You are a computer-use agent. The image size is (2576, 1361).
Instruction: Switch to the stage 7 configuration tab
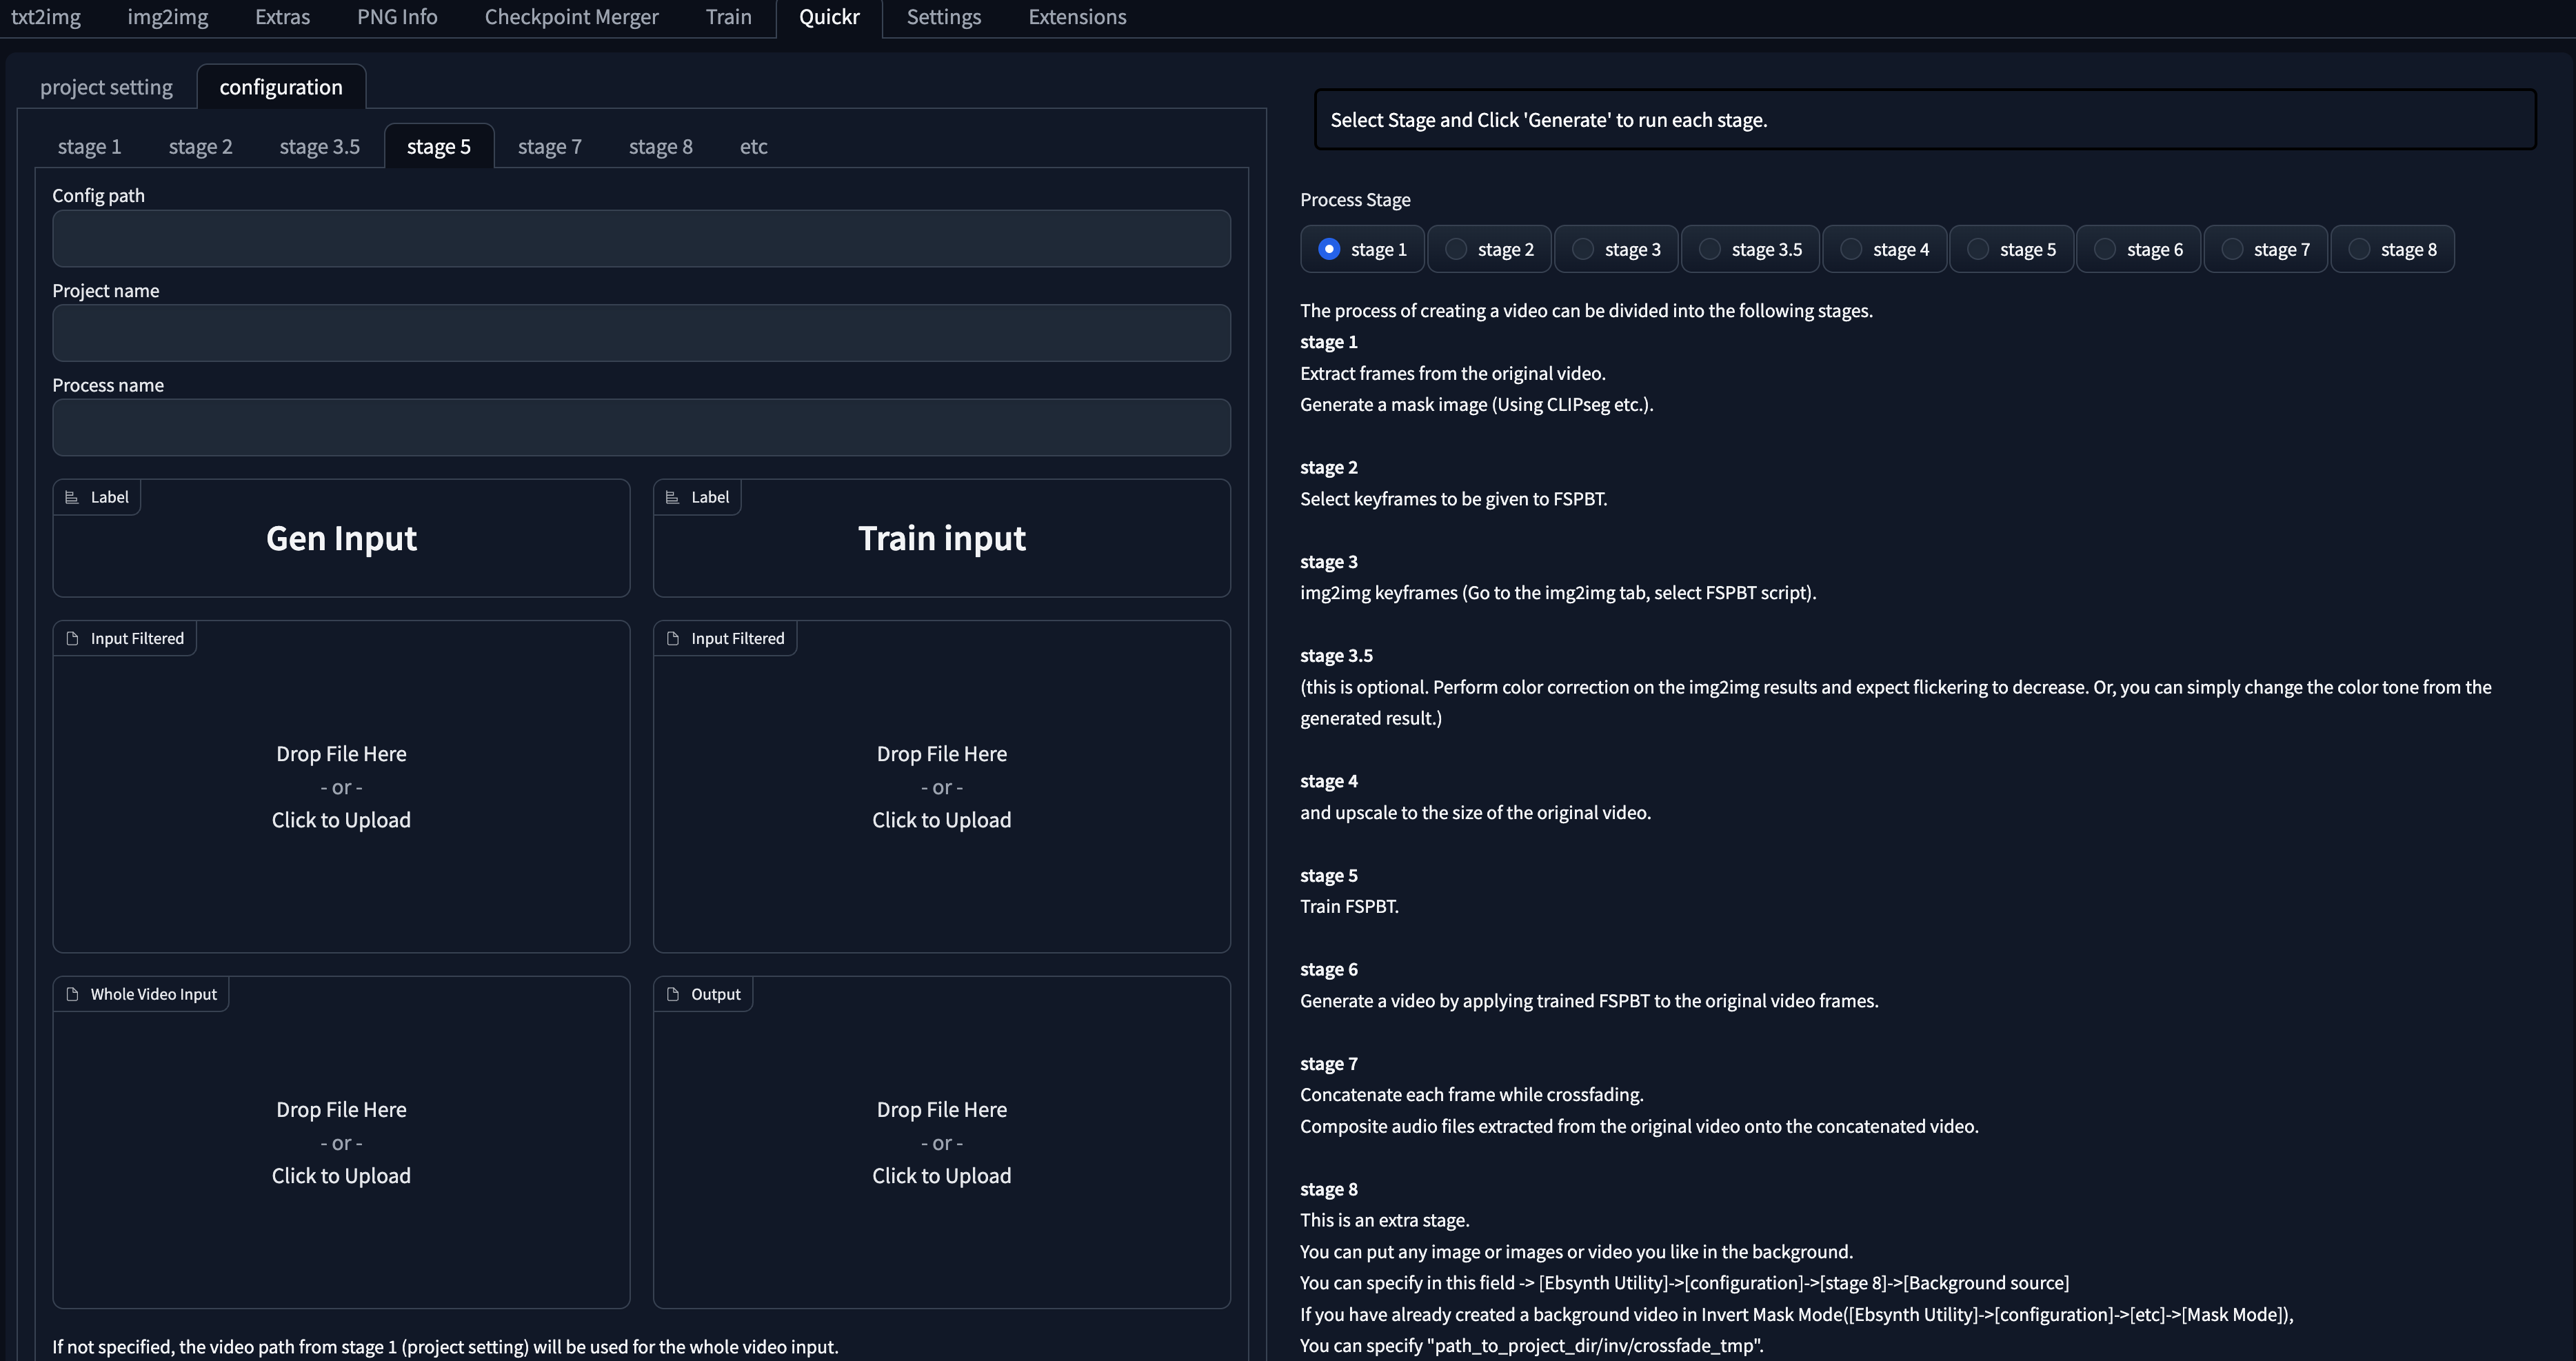[x=549, y=146]
